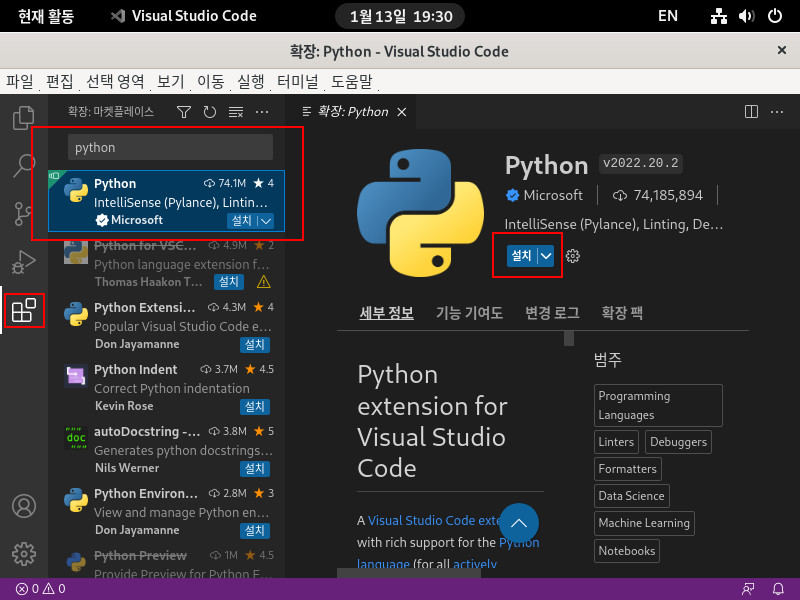Close the 확장: Python editor tab
The image size is (800, 600).
[x=402, y=112]
